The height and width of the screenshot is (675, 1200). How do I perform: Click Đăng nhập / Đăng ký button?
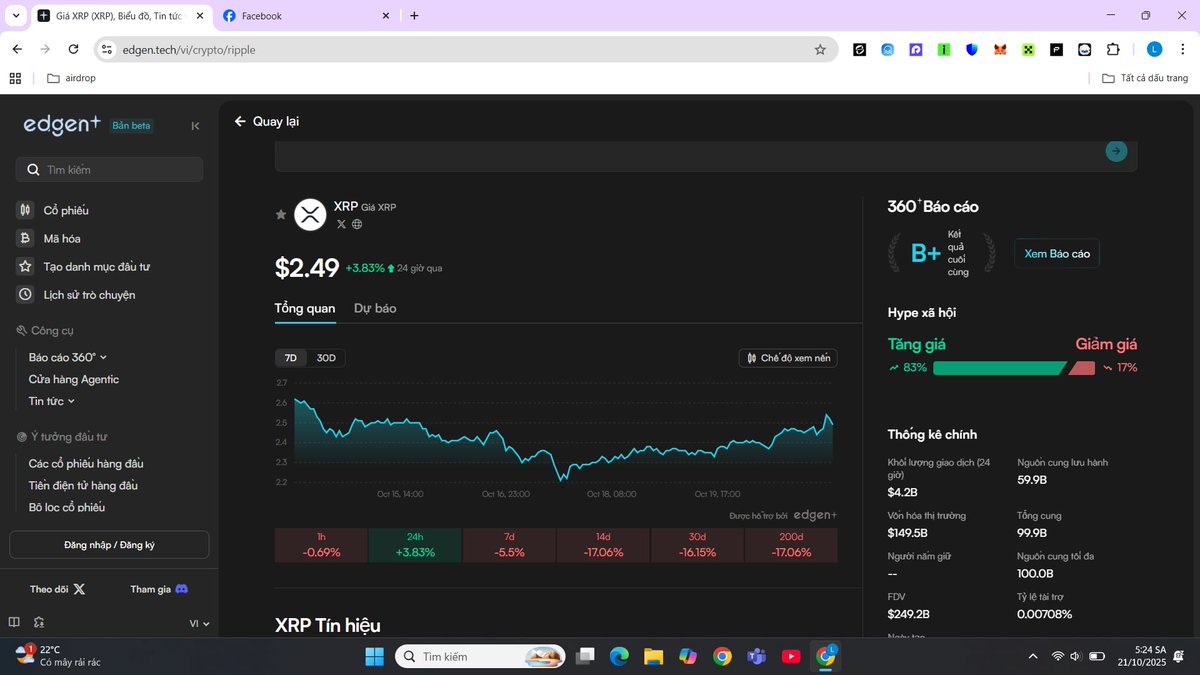[109, 545]
